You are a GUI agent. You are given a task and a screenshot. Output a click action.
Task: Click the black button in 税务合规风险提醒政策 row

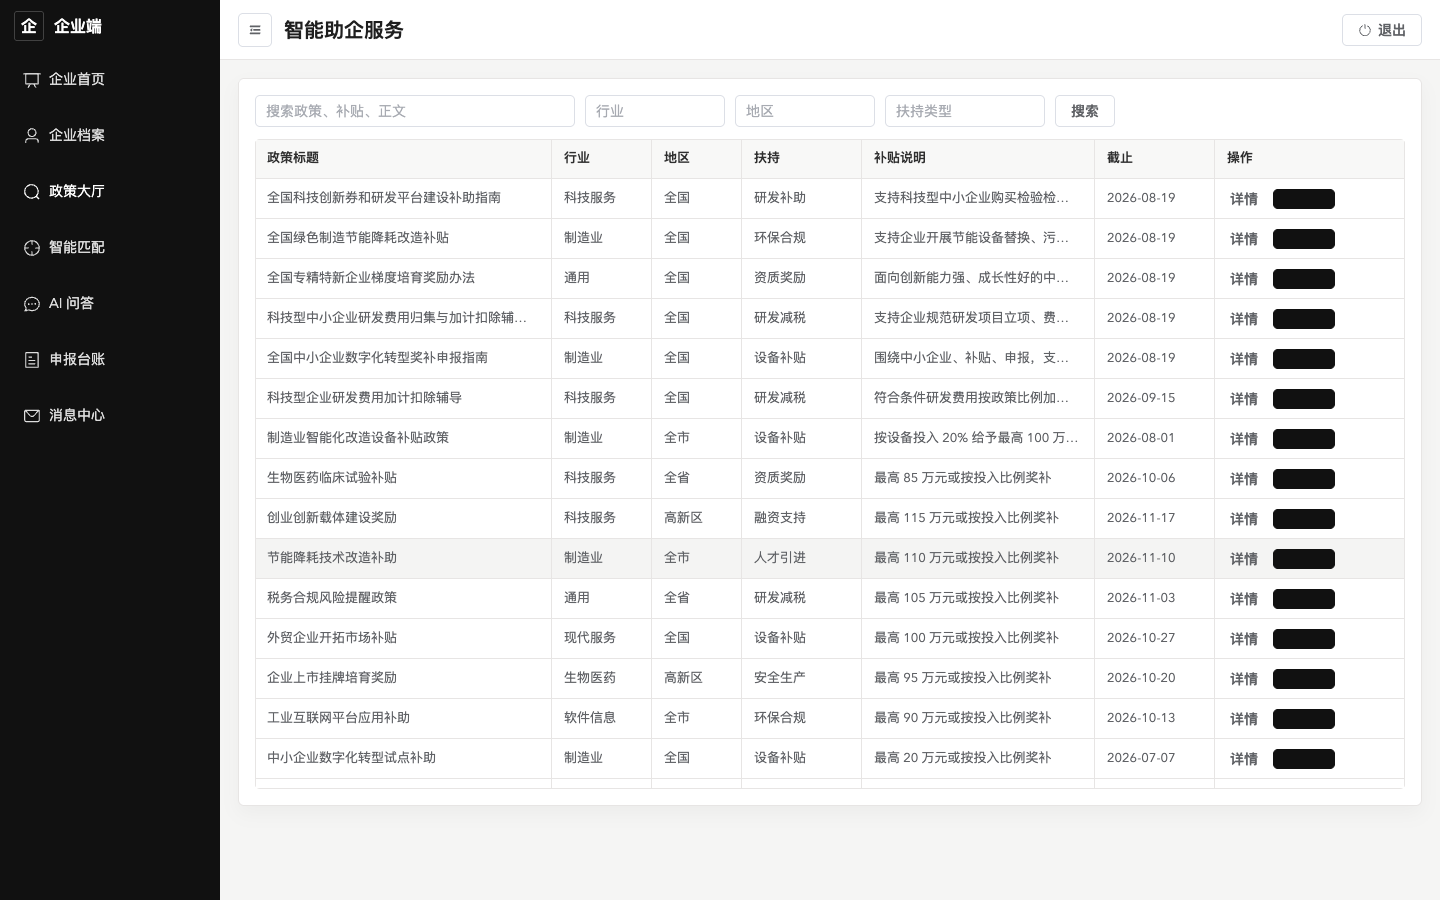tap(1304, 599)
